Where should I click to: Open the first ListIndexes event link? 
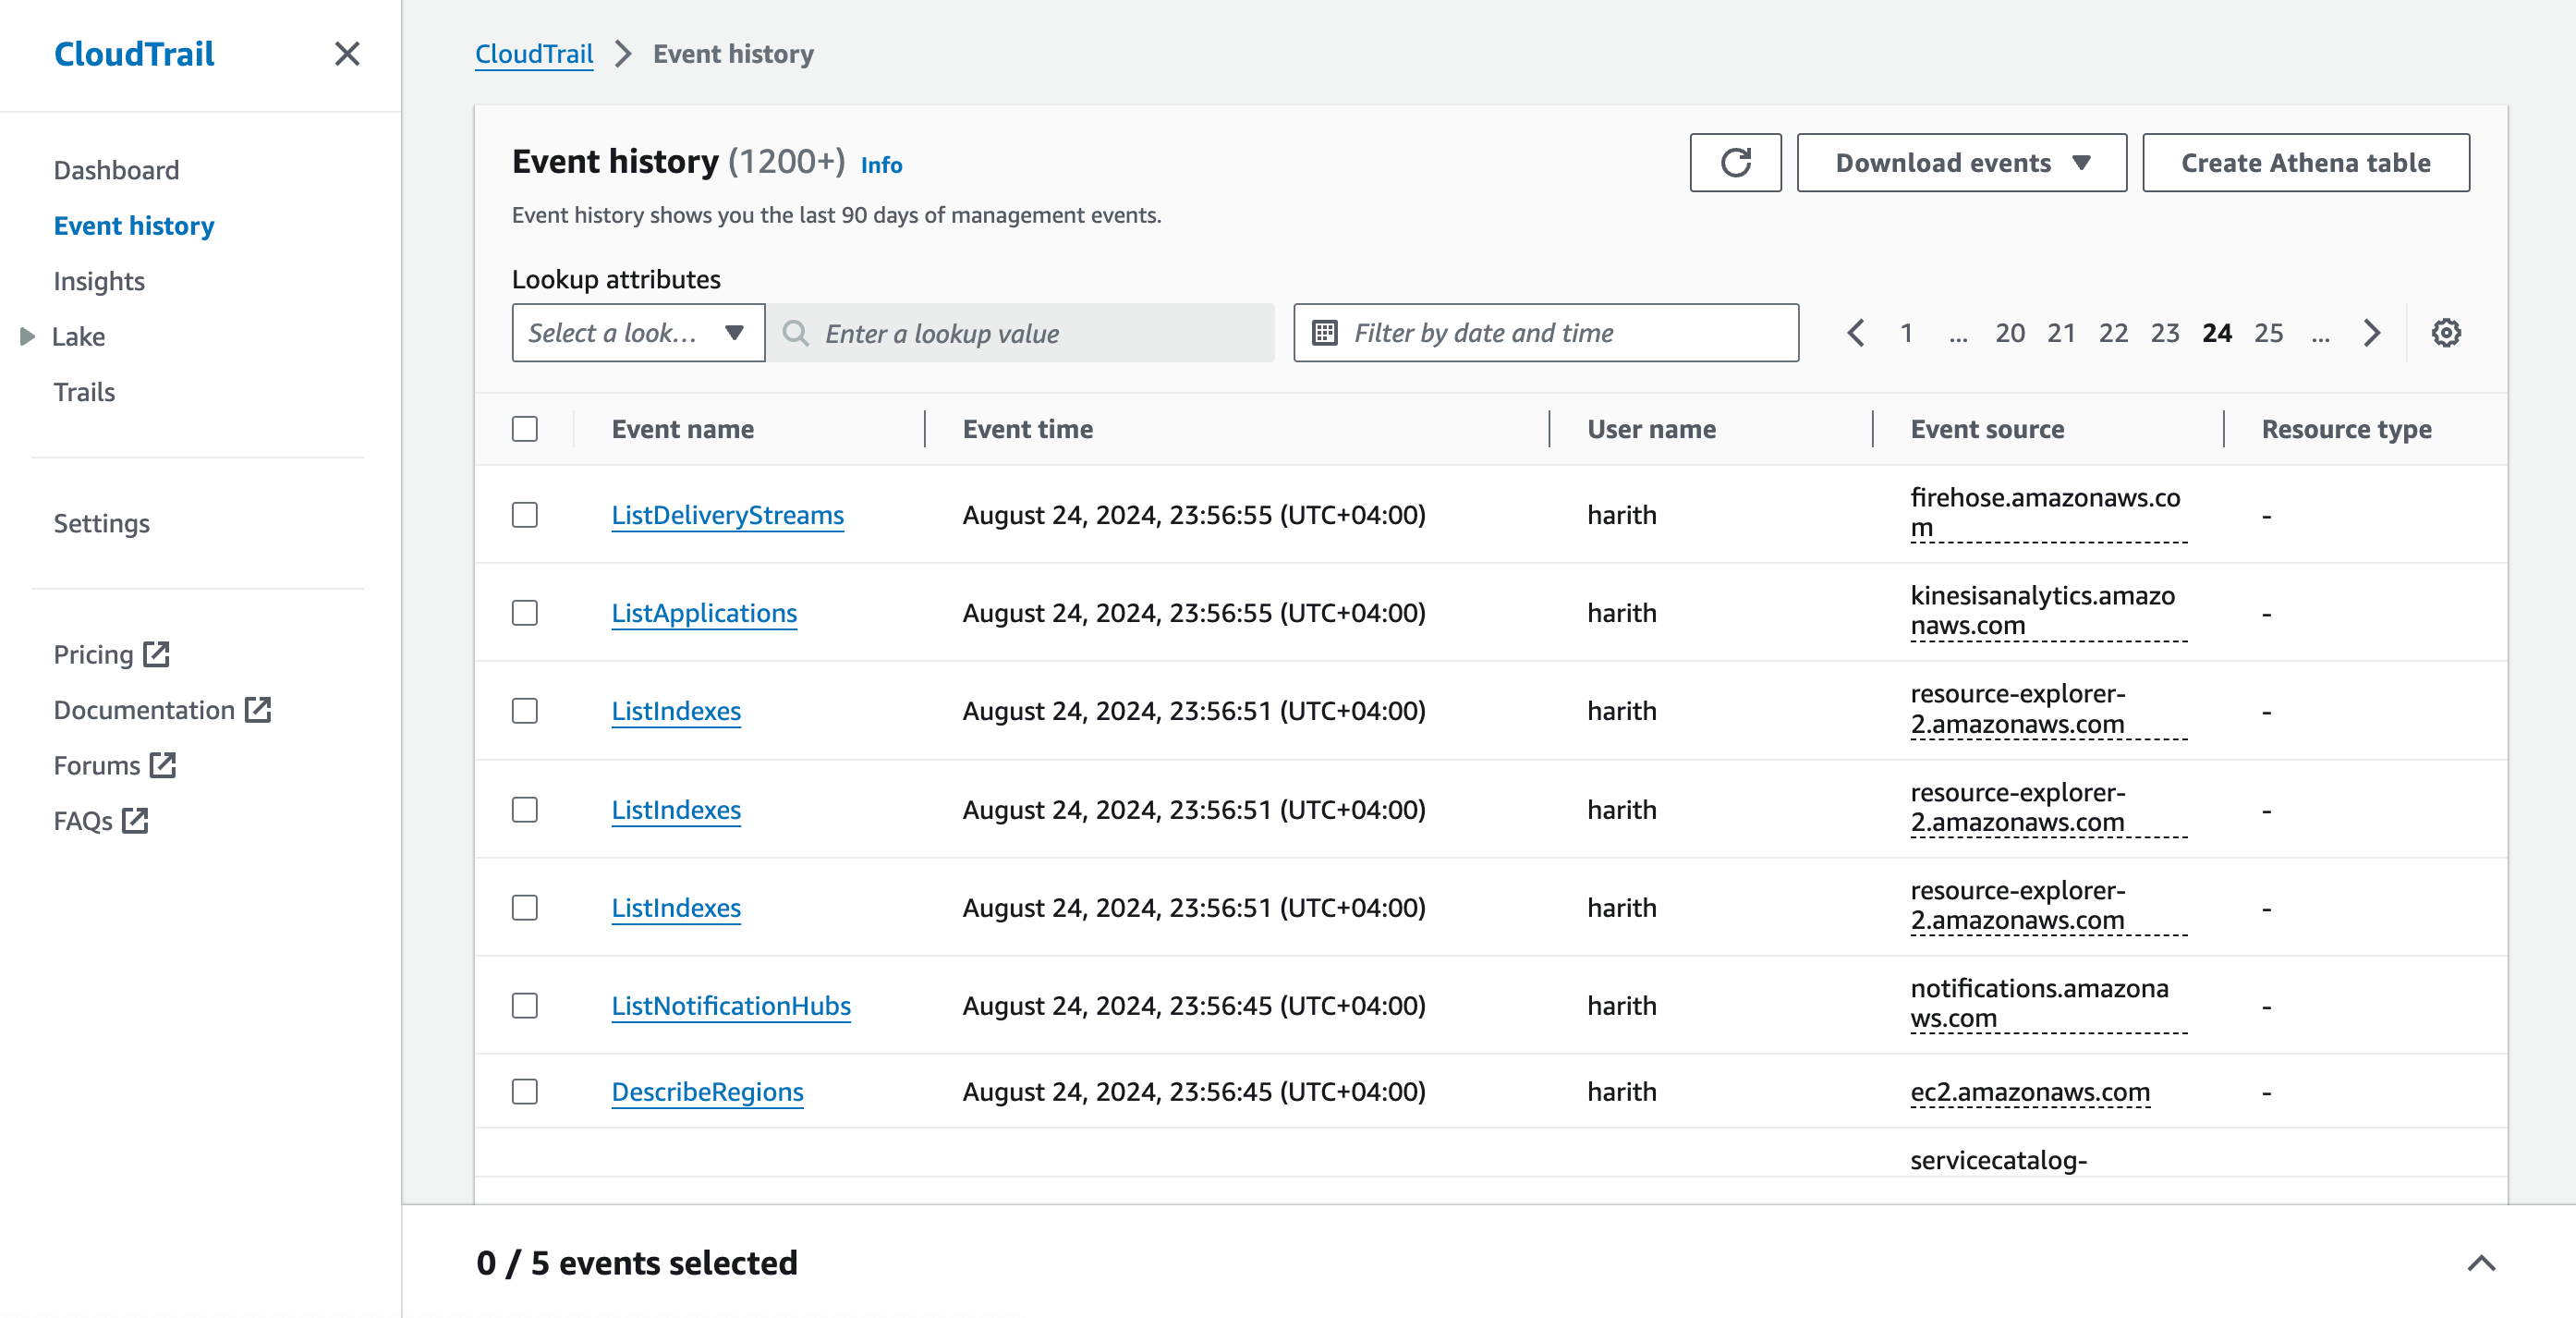(676, 711)
